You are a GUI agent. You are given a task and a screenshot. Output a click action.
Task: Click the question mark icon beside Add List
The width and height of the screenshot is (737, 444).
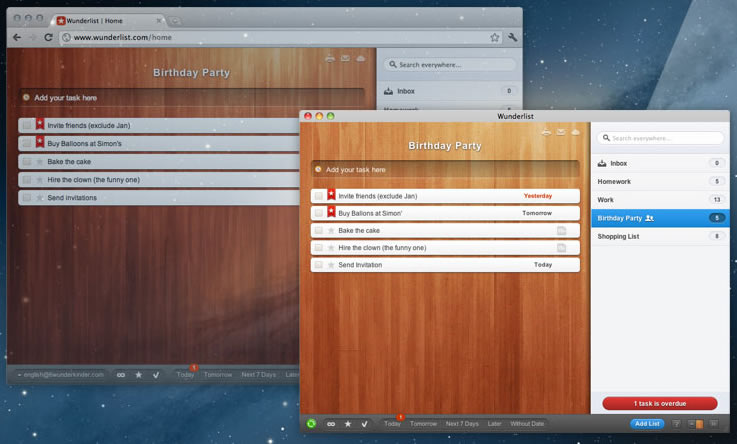[x=676, y=424]
